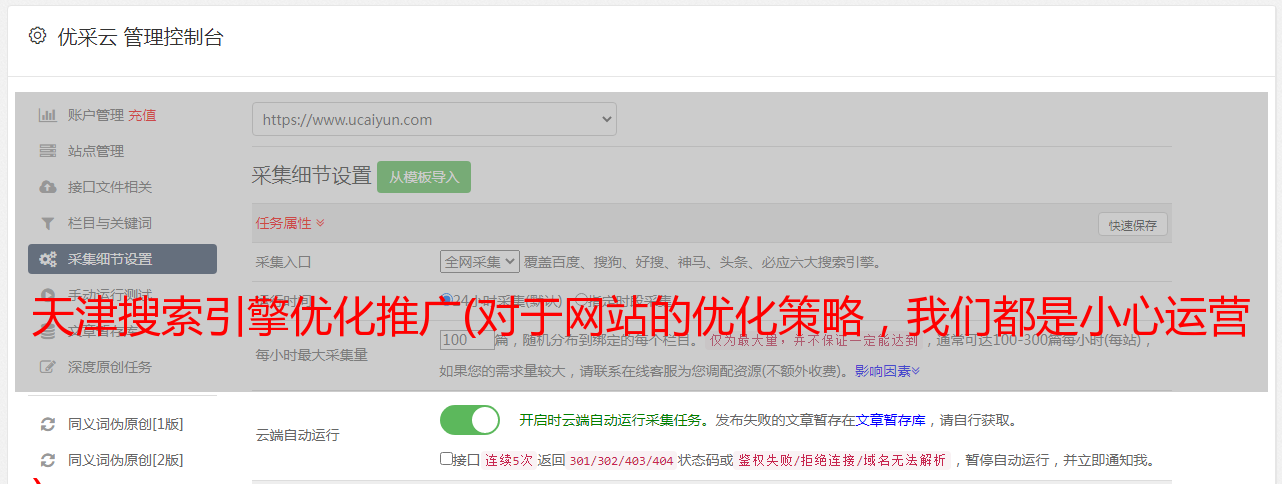Click the 301/302/403/404 status code text
The height and width of the screenshot is (484, 1282).
point(621,461)
